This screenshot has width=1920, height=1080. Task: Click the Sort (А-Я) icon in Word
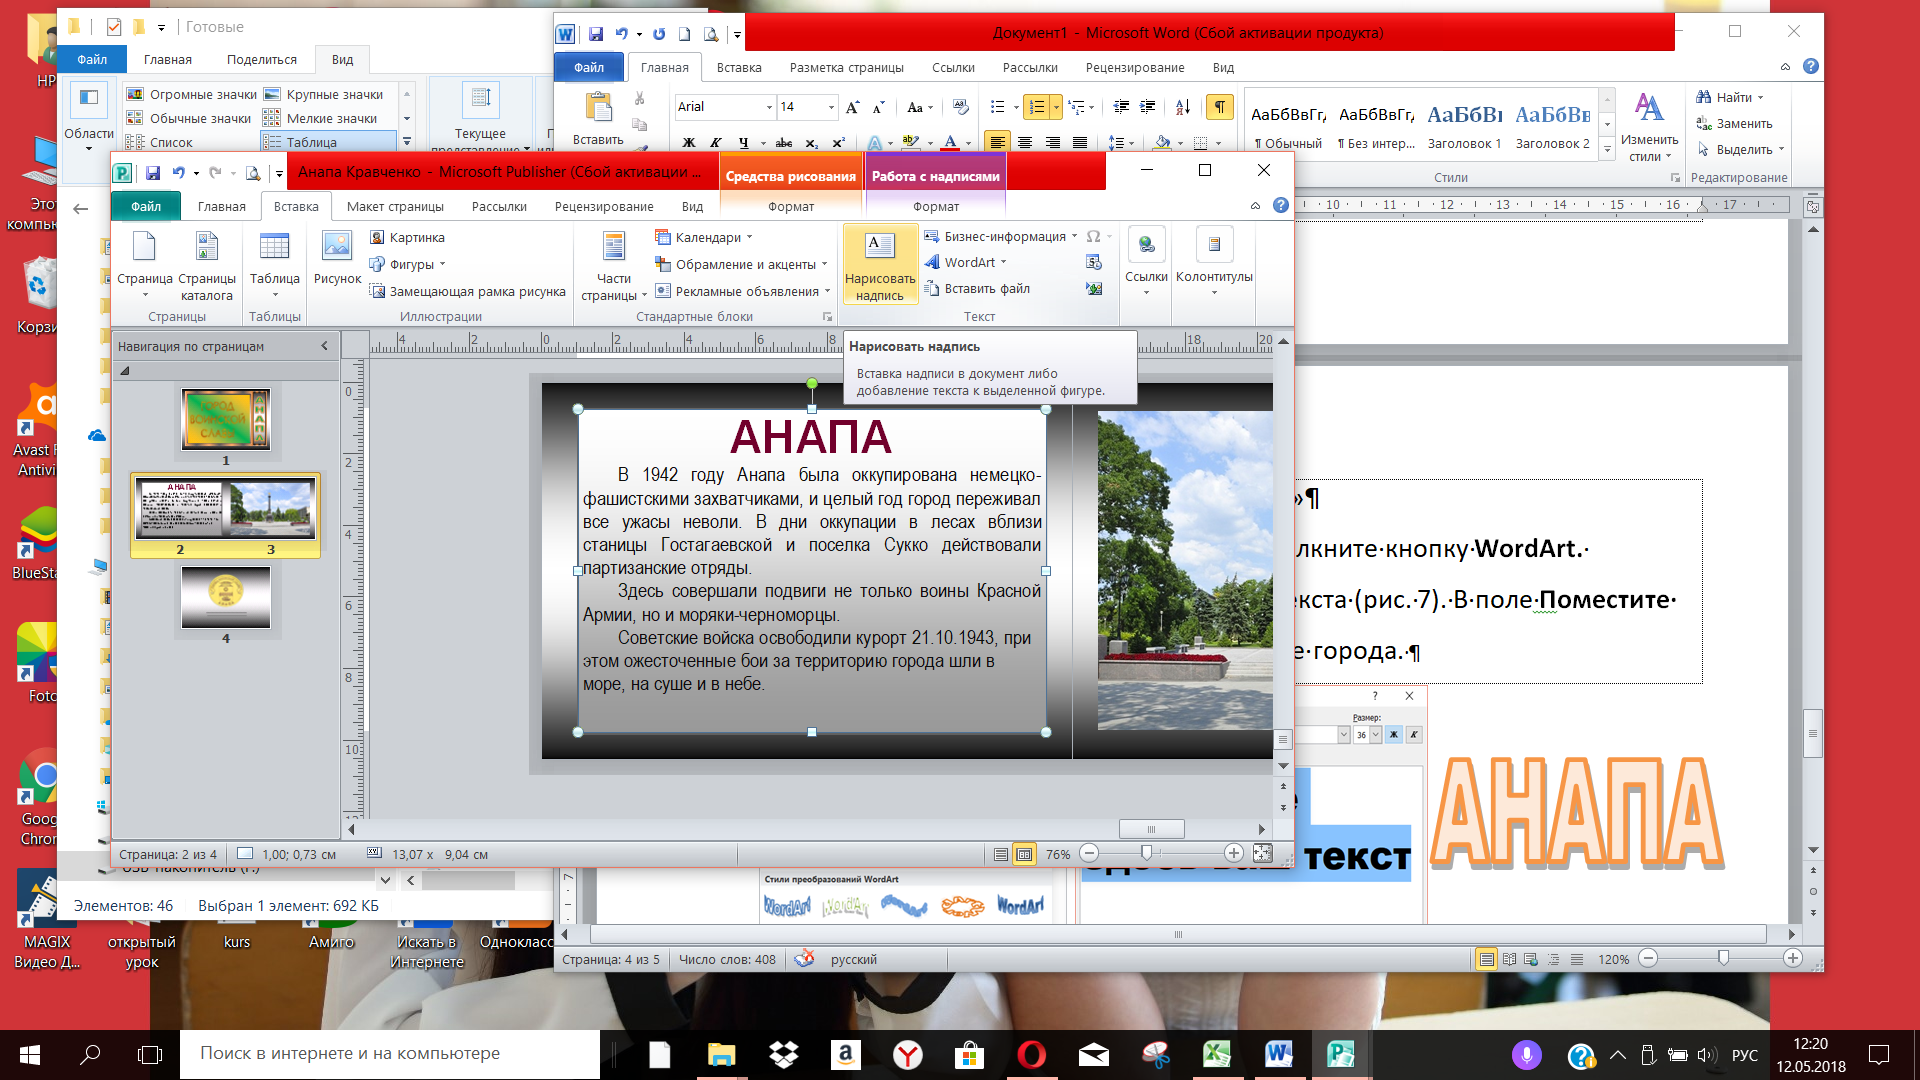click(x=1183, y=107)
